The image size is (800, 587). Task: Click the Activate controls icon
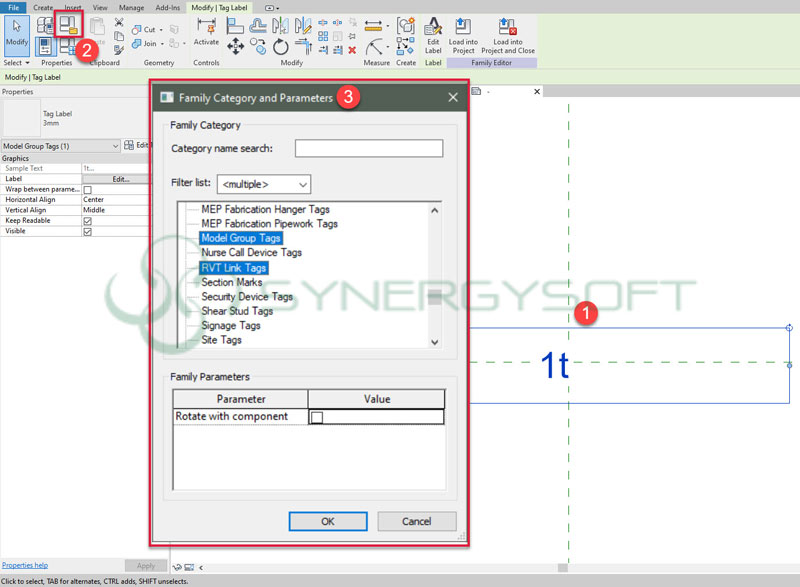[206, 30]
